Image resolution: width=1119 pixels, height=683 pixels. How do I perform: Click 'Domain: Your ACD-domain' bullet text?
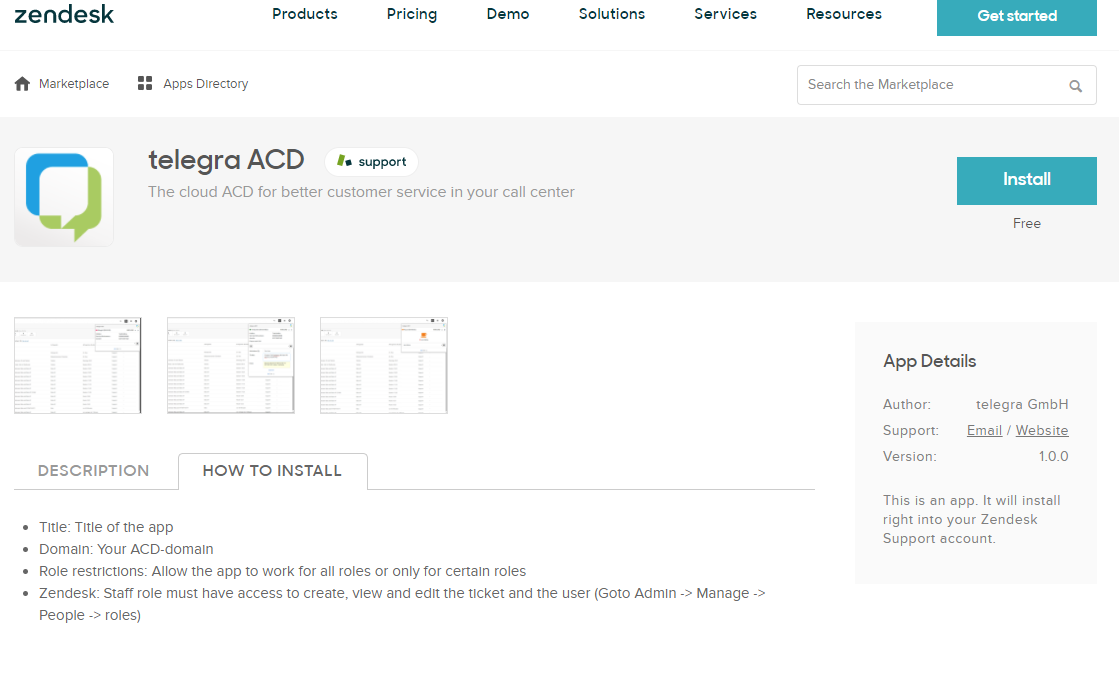pos(126,550)
